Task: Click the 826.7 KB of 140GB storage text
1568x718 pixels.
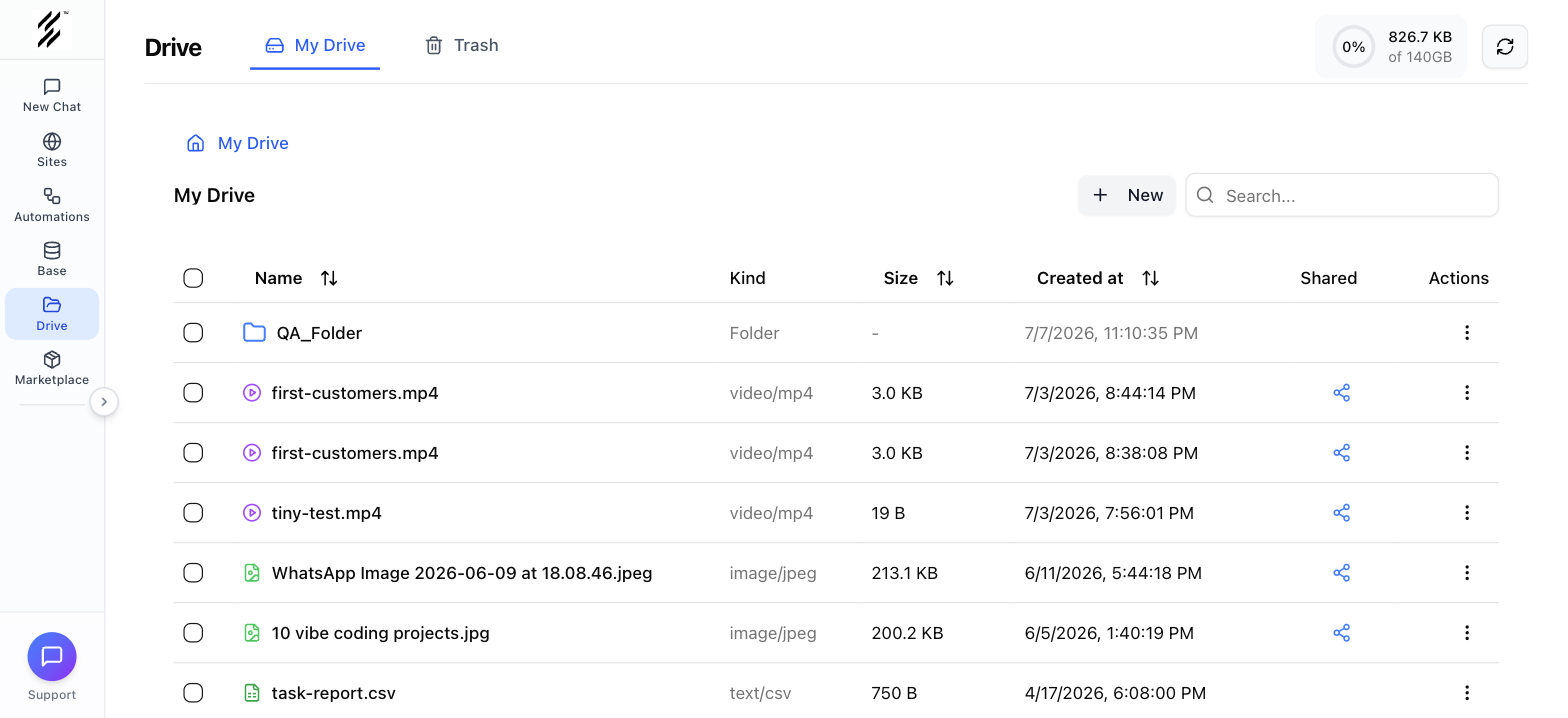Action: pos(1420,47)
